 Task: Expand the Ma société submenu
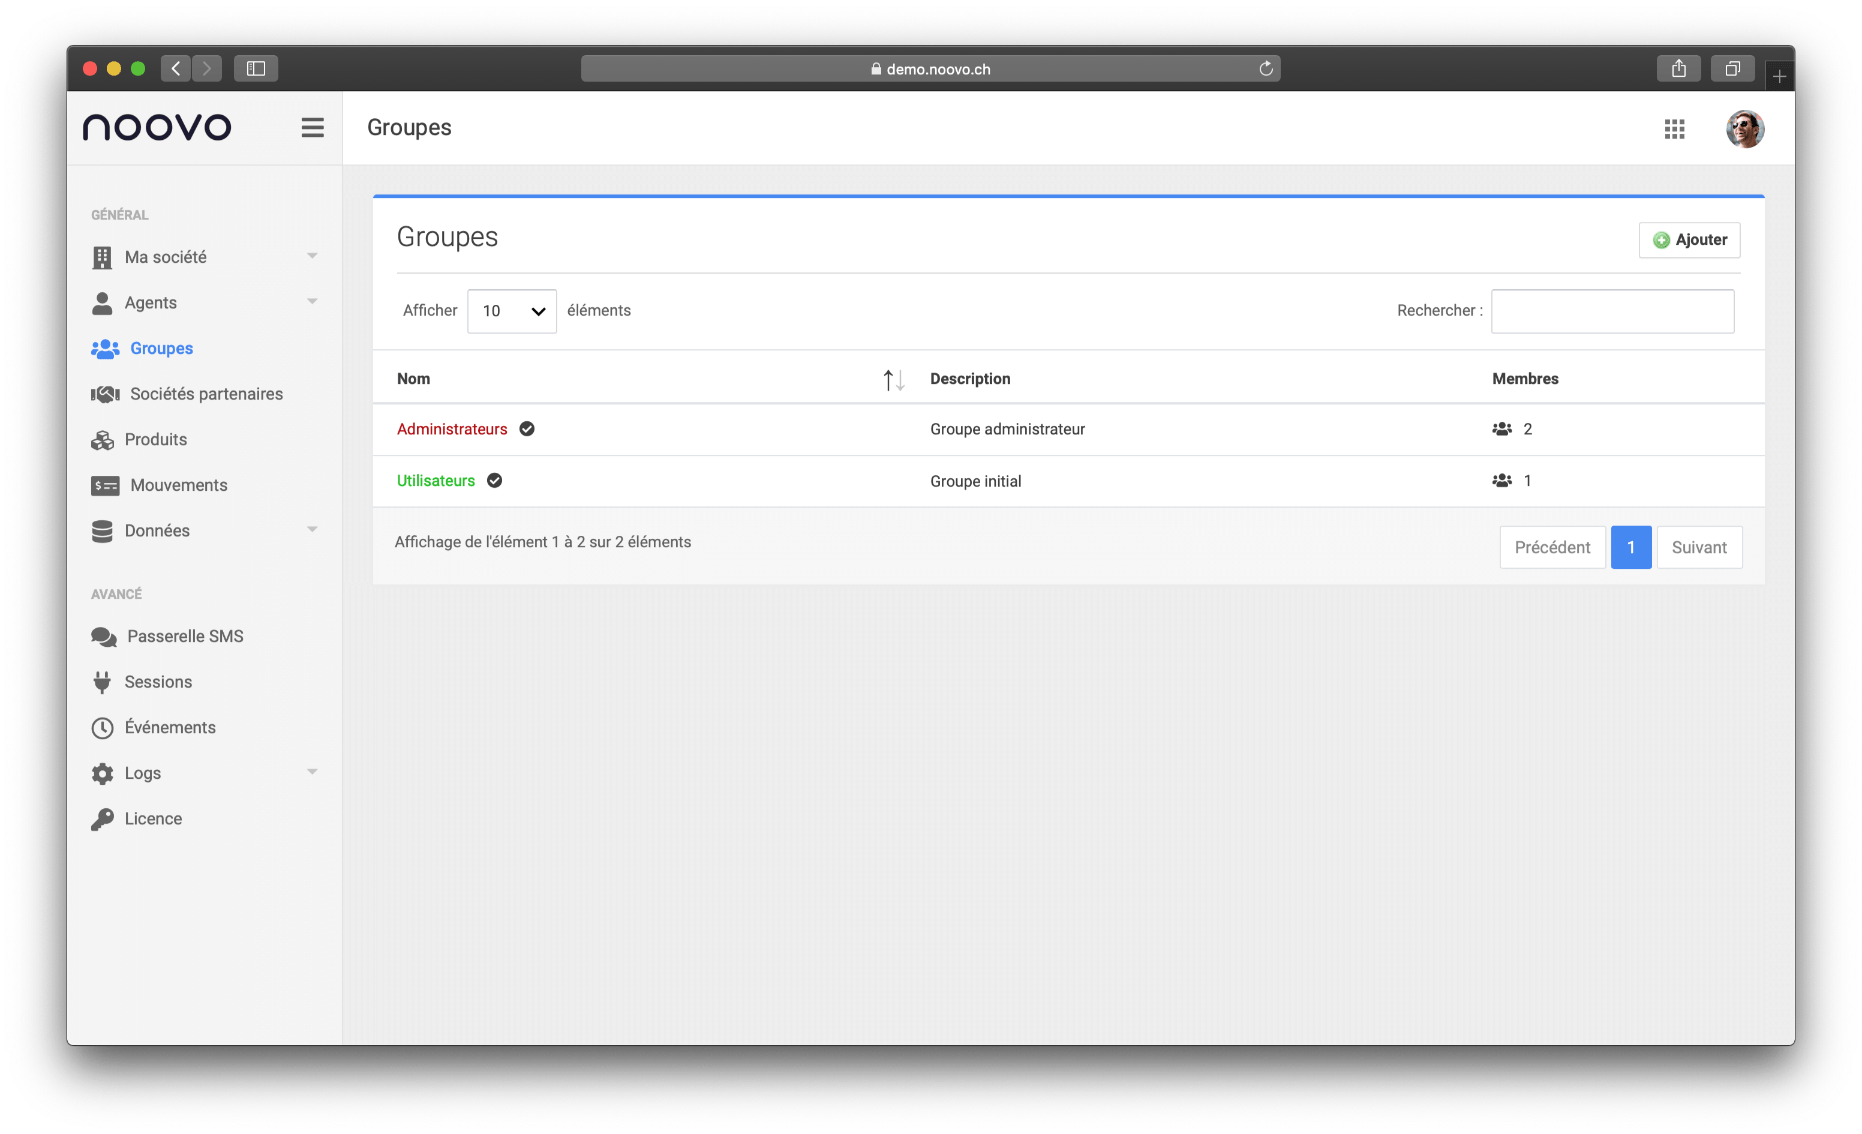[312, 257]
